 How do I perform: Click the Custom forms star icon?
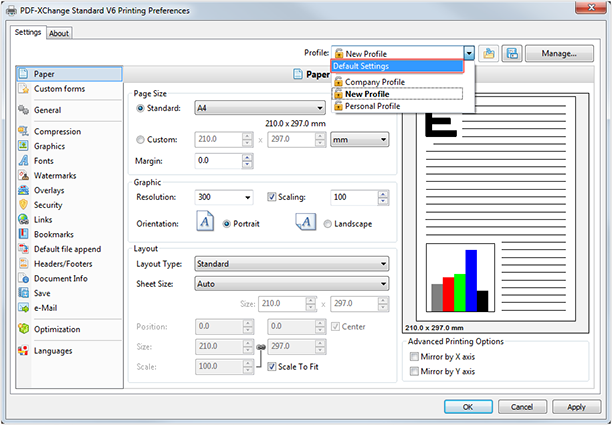pos(23,89)
